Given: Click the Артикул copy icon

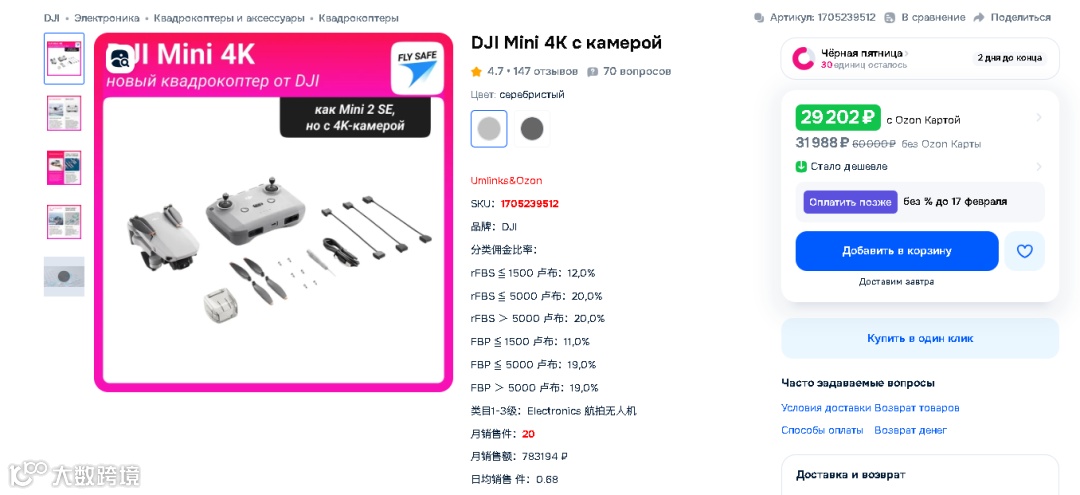Looking at the screenshot, I should point(759,17).
